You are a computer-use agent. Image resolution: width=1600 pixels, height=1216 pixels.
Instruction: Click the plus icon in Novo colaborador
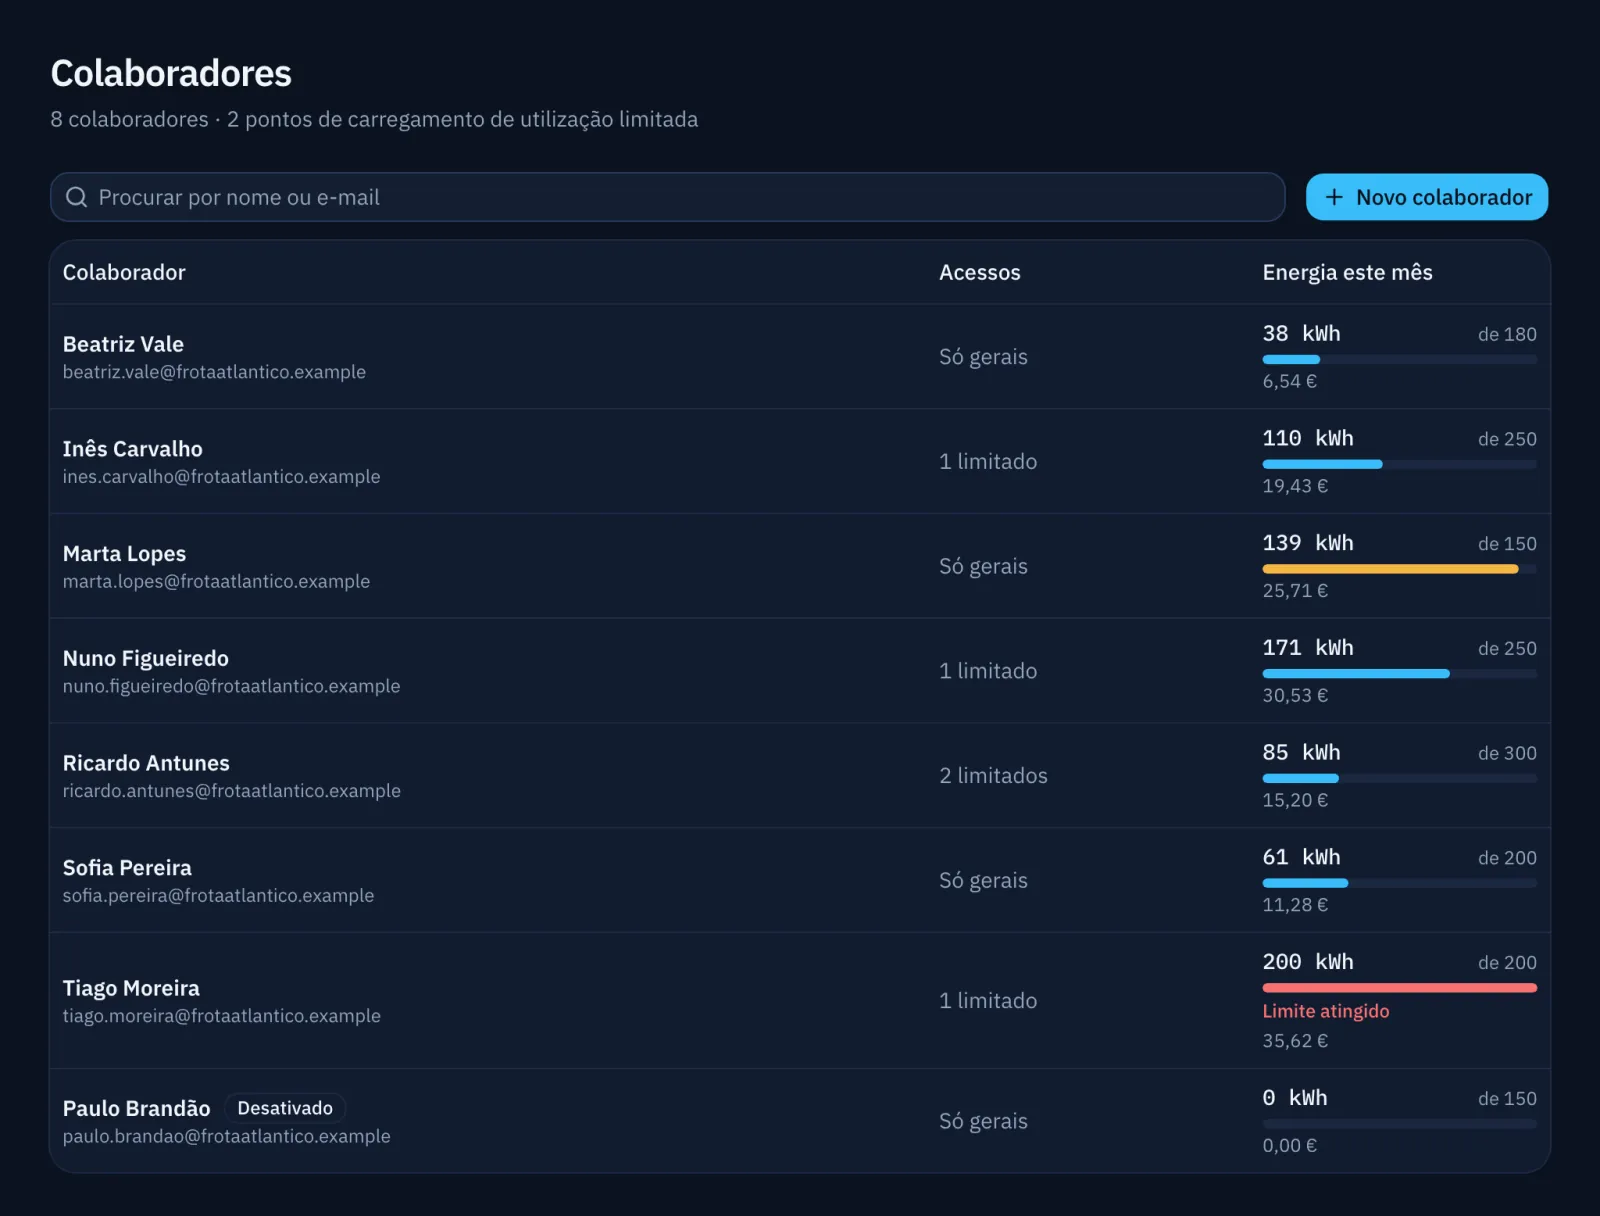[1334, 197]
